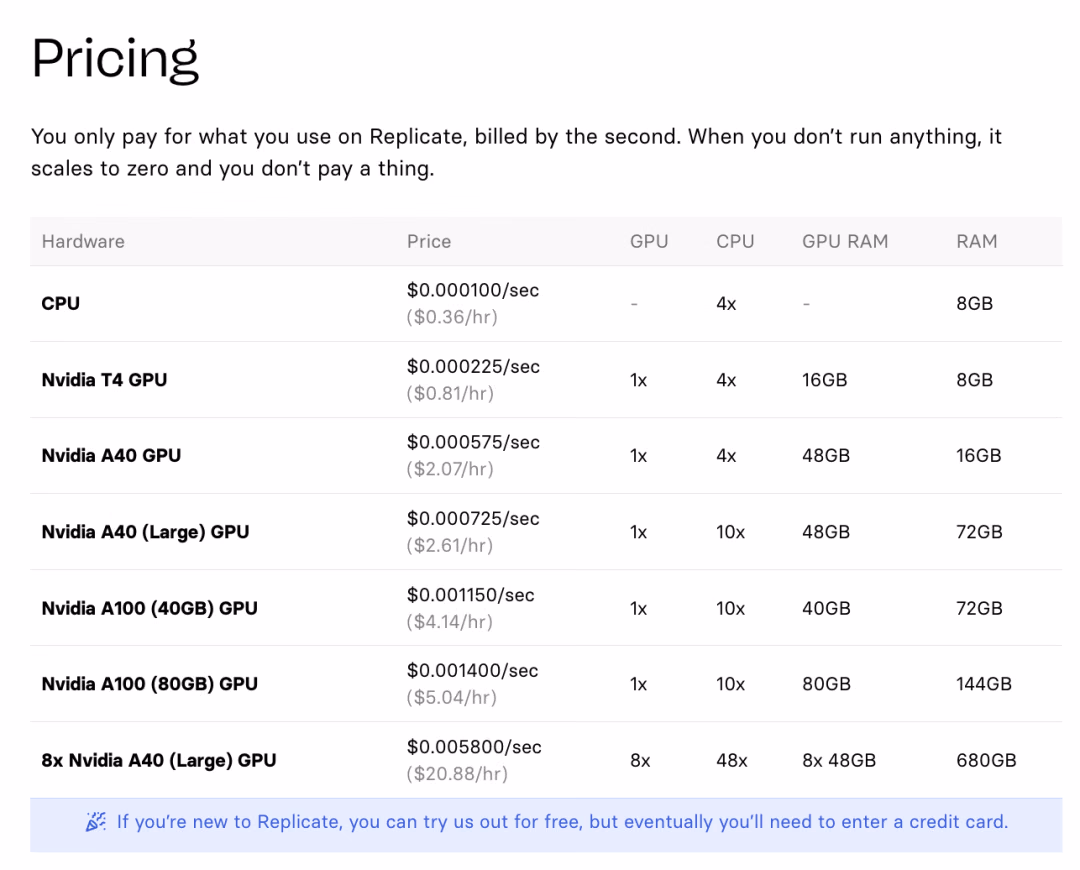Select the ($5.04/hr) hourly rate
The height and width of the screenshot is (870, 1080).
click(x=452, y=698)
